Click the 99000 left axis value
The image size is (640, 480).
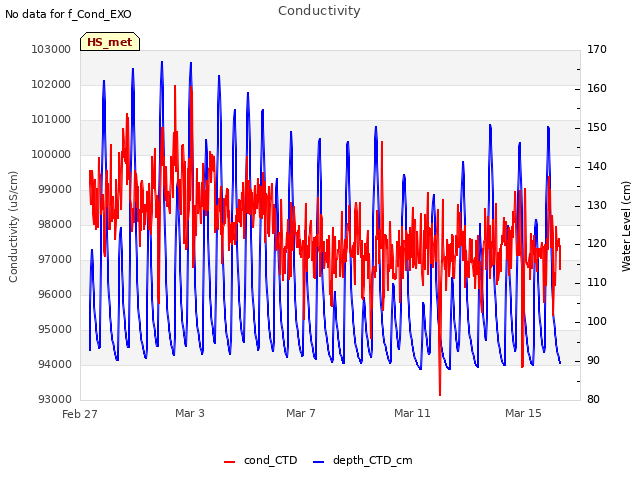click(54, 189)
